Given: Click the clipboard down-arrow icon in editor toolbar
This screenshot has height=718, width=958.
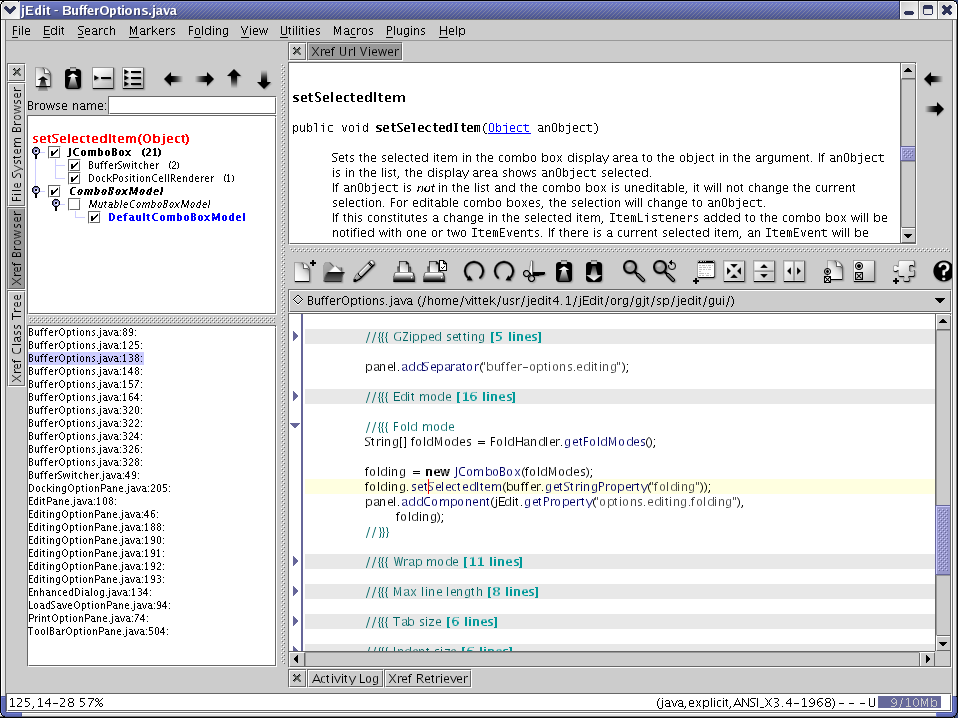Looking at the screenshot, I should point(594,271).
